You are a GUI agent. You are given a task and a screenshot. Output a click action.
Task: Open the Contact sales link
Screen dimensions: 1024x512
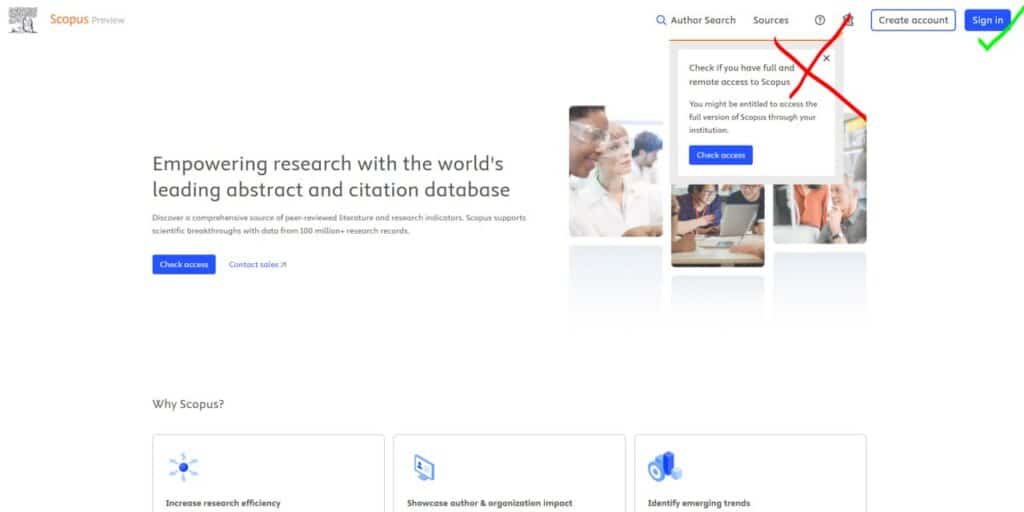pyautogui.click(x=257, y=264)
